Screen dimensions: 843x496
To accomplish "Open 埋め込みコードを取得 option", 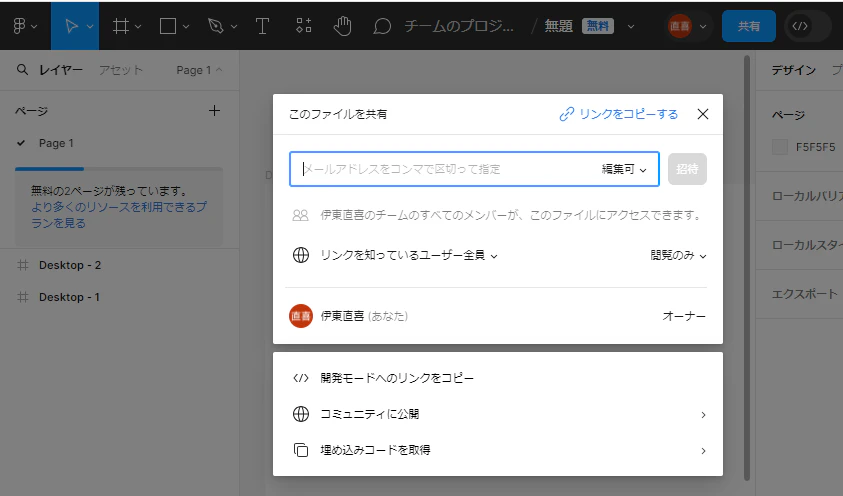I will coord(498,450).
